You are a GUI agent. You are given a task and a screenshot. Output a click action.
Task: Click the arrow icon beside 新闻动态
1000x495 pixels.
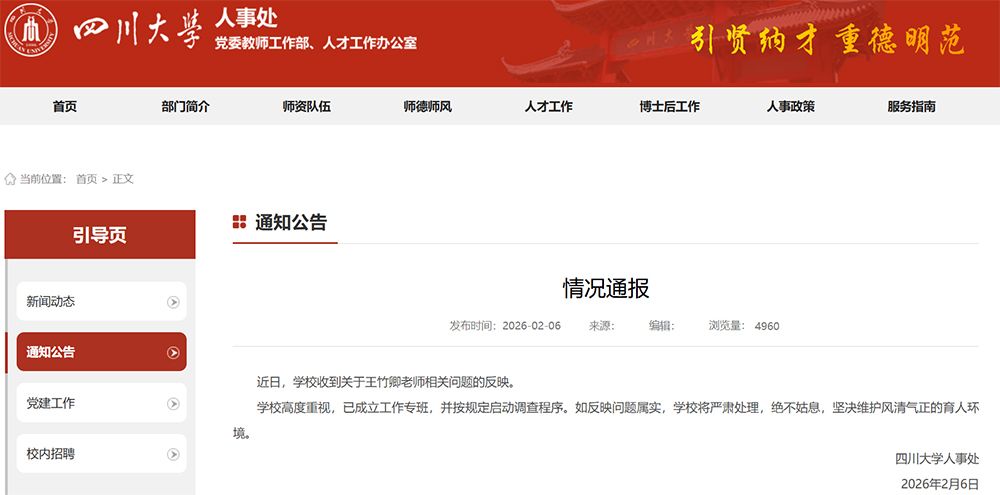click(174, 302)
